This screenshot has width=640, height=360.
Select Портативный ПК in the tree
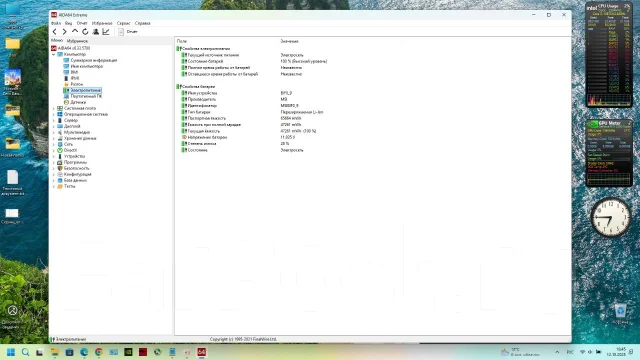tap(86, 96)
